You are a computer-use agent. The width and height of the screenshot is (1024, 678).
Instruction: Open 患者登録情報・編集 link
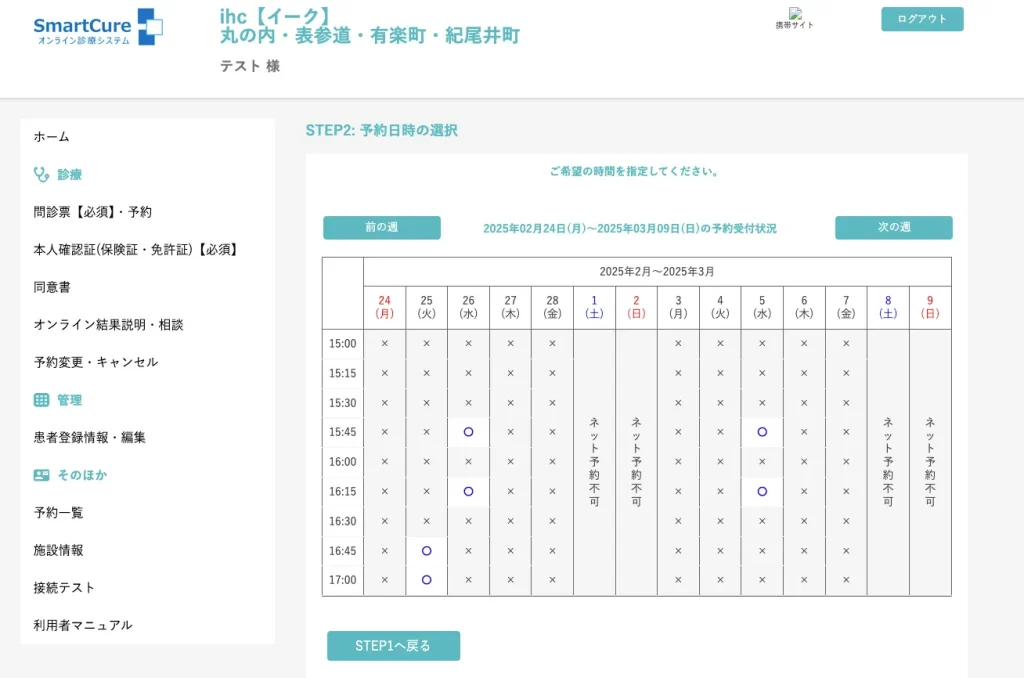(x=90, y=437)
